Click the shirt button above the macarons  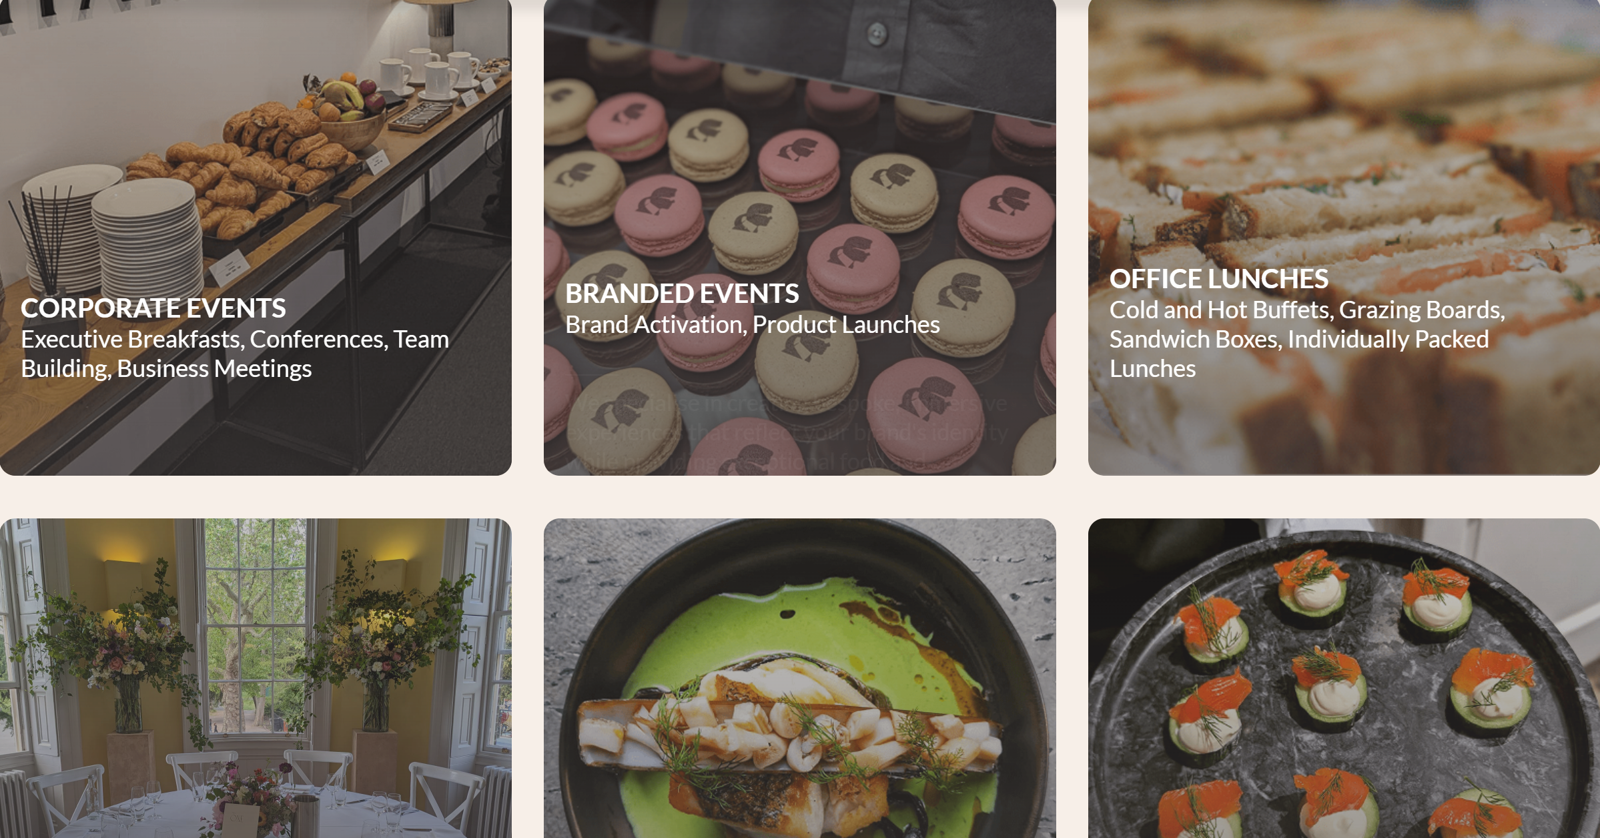coord(877,35)
